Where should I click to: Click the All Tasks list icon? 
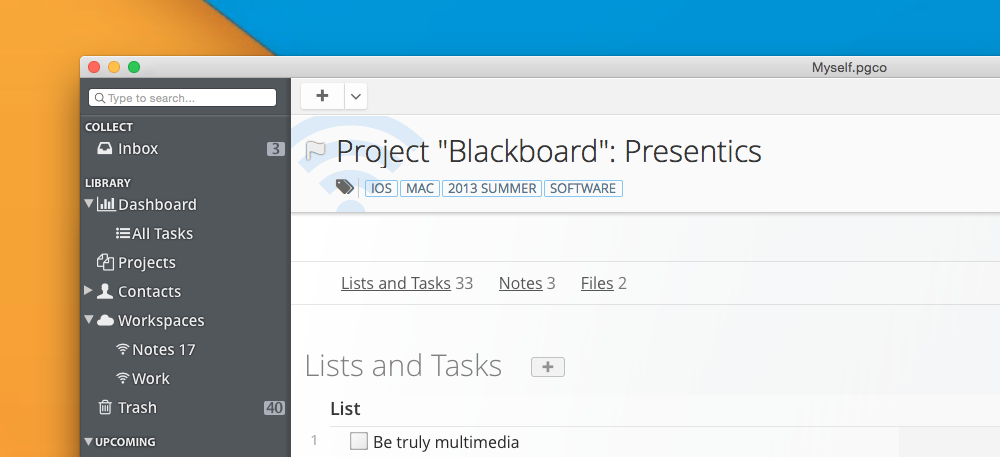[122, 233]
